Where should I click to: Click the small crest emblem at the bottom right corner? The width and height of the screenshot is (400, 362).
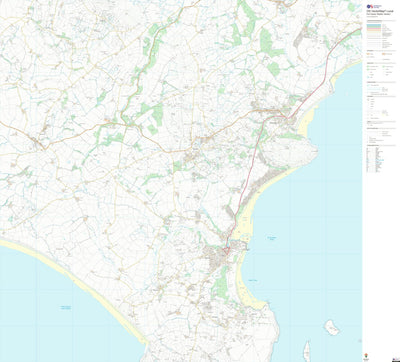tap(367, 355)
